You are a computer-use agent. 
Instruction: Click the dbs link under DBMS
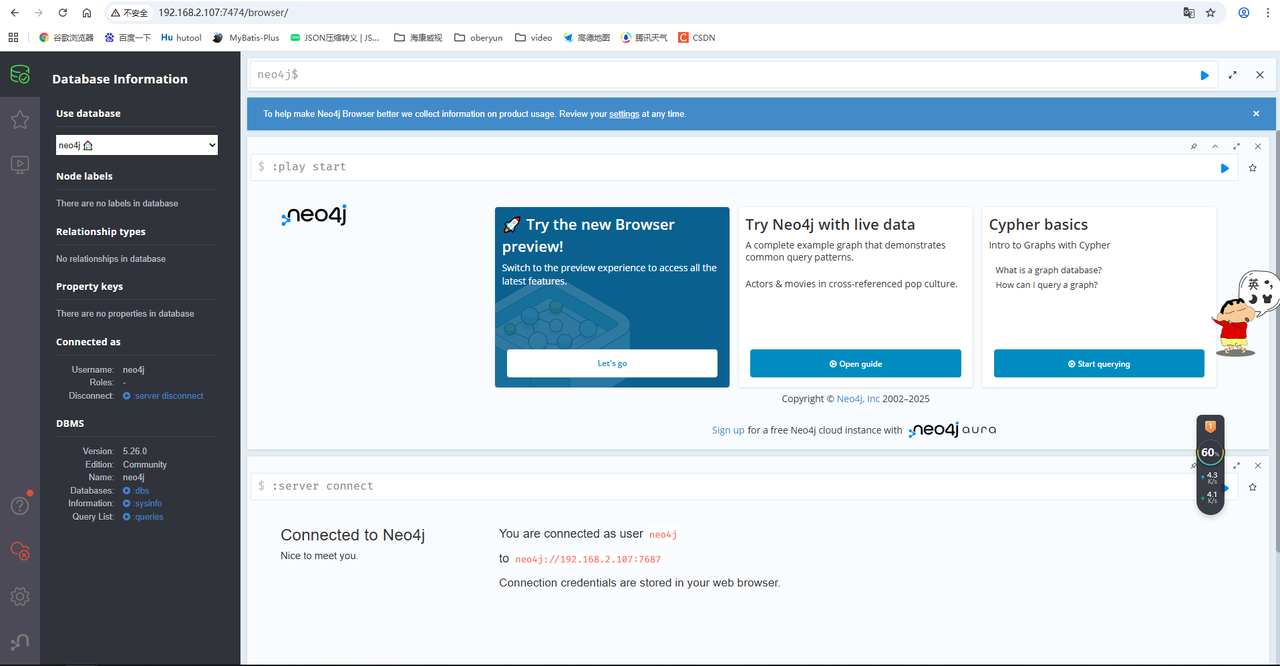[136, 491]
